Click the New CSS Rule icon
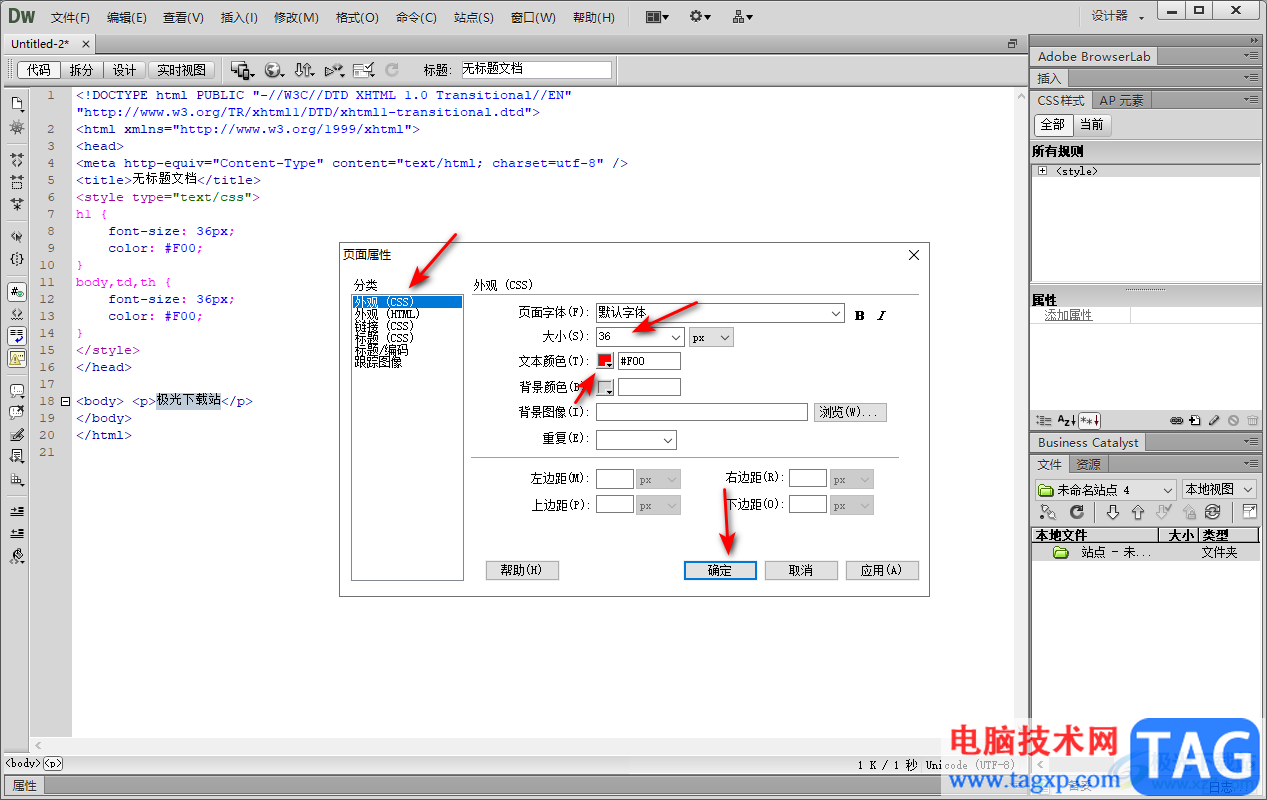 point(1195,421)
